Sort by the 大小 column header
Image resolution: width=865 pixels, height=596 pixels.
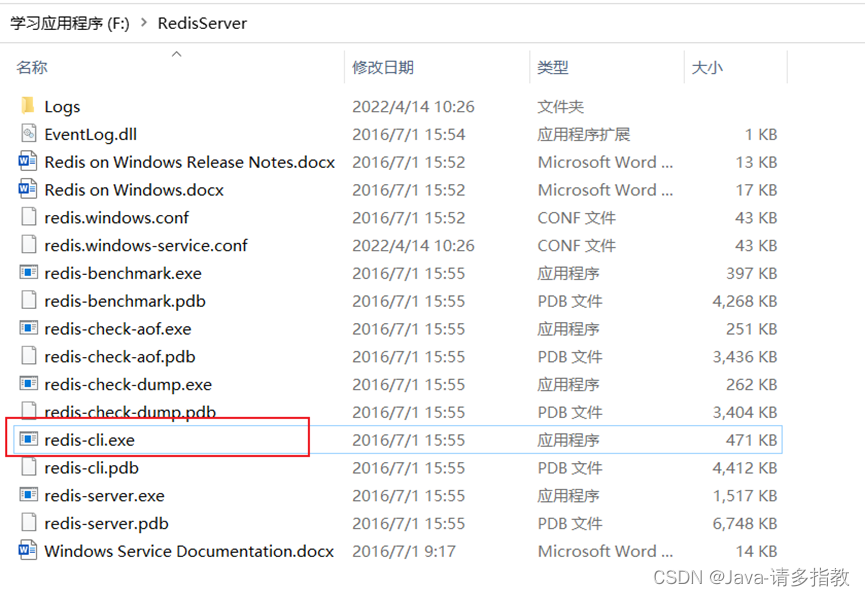707,67
